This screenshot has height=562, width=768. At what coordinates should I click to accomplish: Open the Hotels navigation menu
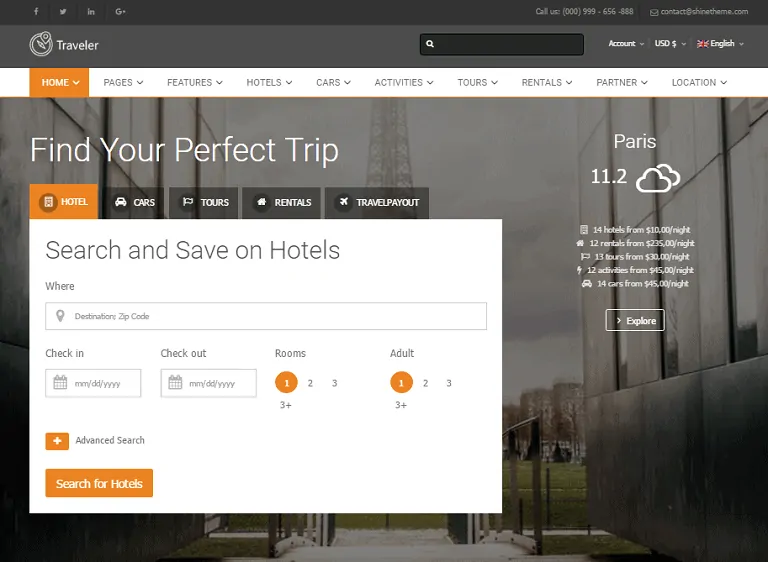[269, 82]
